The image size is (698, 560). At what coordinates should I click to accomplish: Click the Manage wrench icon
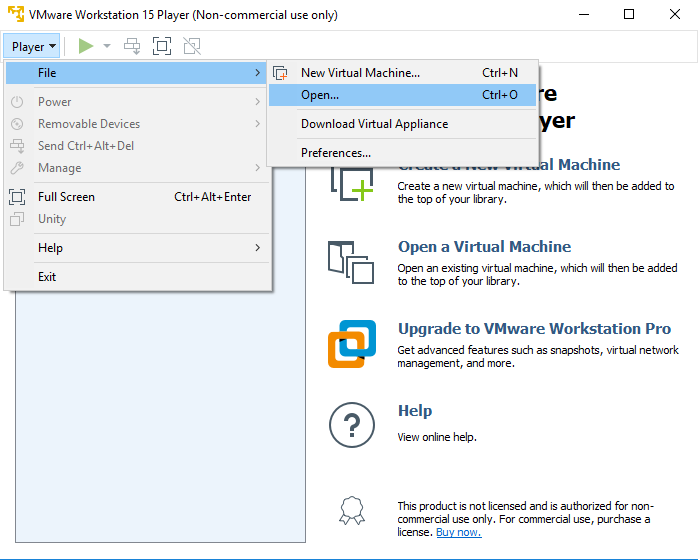coord(17,168)
